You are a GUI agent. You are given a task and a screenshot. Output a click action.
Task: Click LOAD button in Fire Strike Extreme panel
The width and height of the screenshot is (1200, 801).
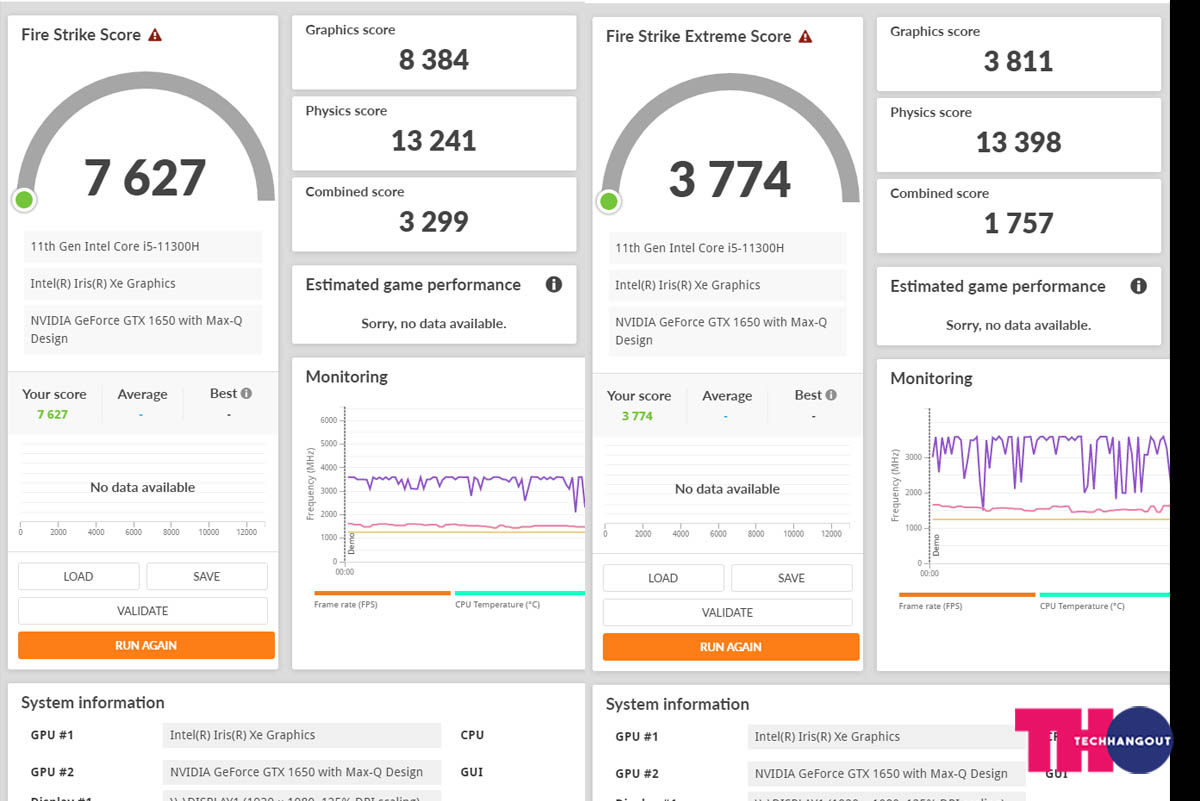coord(663,578)
